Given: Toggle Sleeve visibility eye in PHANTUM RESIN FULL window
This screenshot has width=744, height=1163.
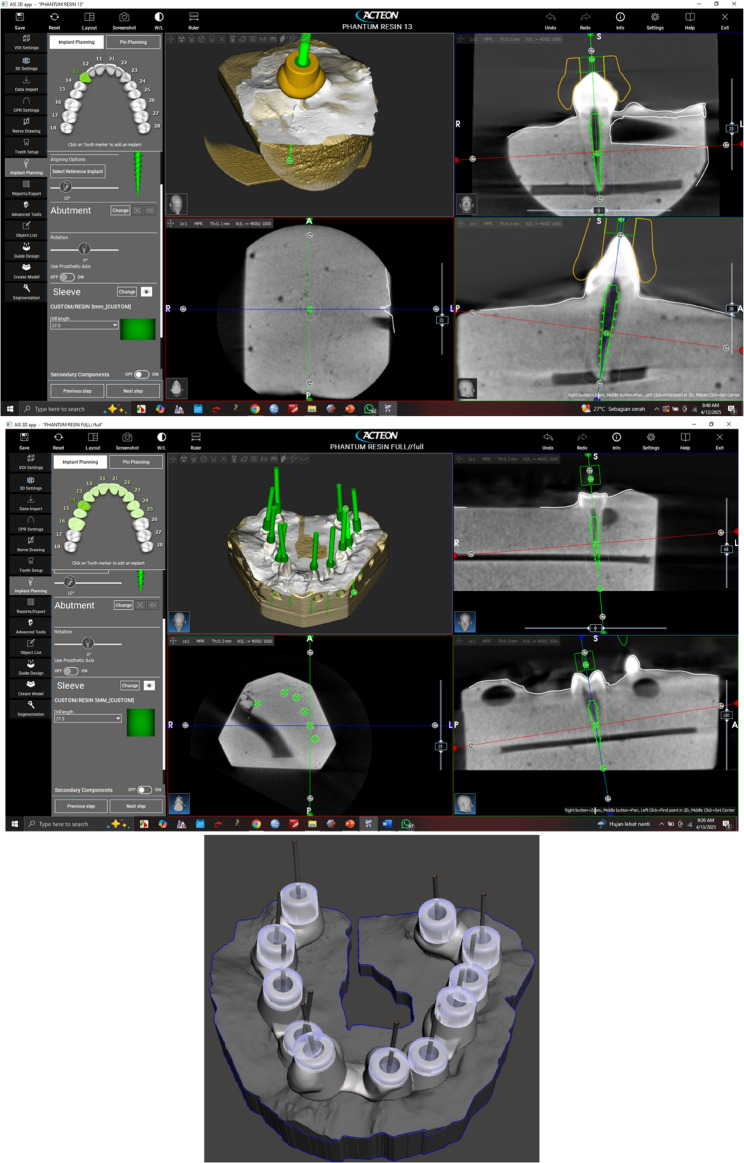Looking at the screenshot, I should click(x=149, y=685).
